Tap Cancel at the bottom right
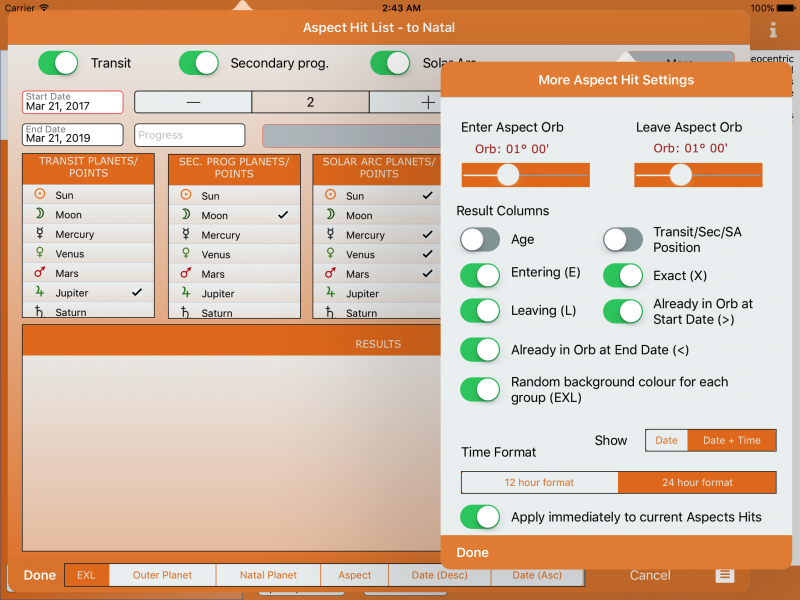The height and width of the screenshot is (600, 800). [x=650, y=575]
